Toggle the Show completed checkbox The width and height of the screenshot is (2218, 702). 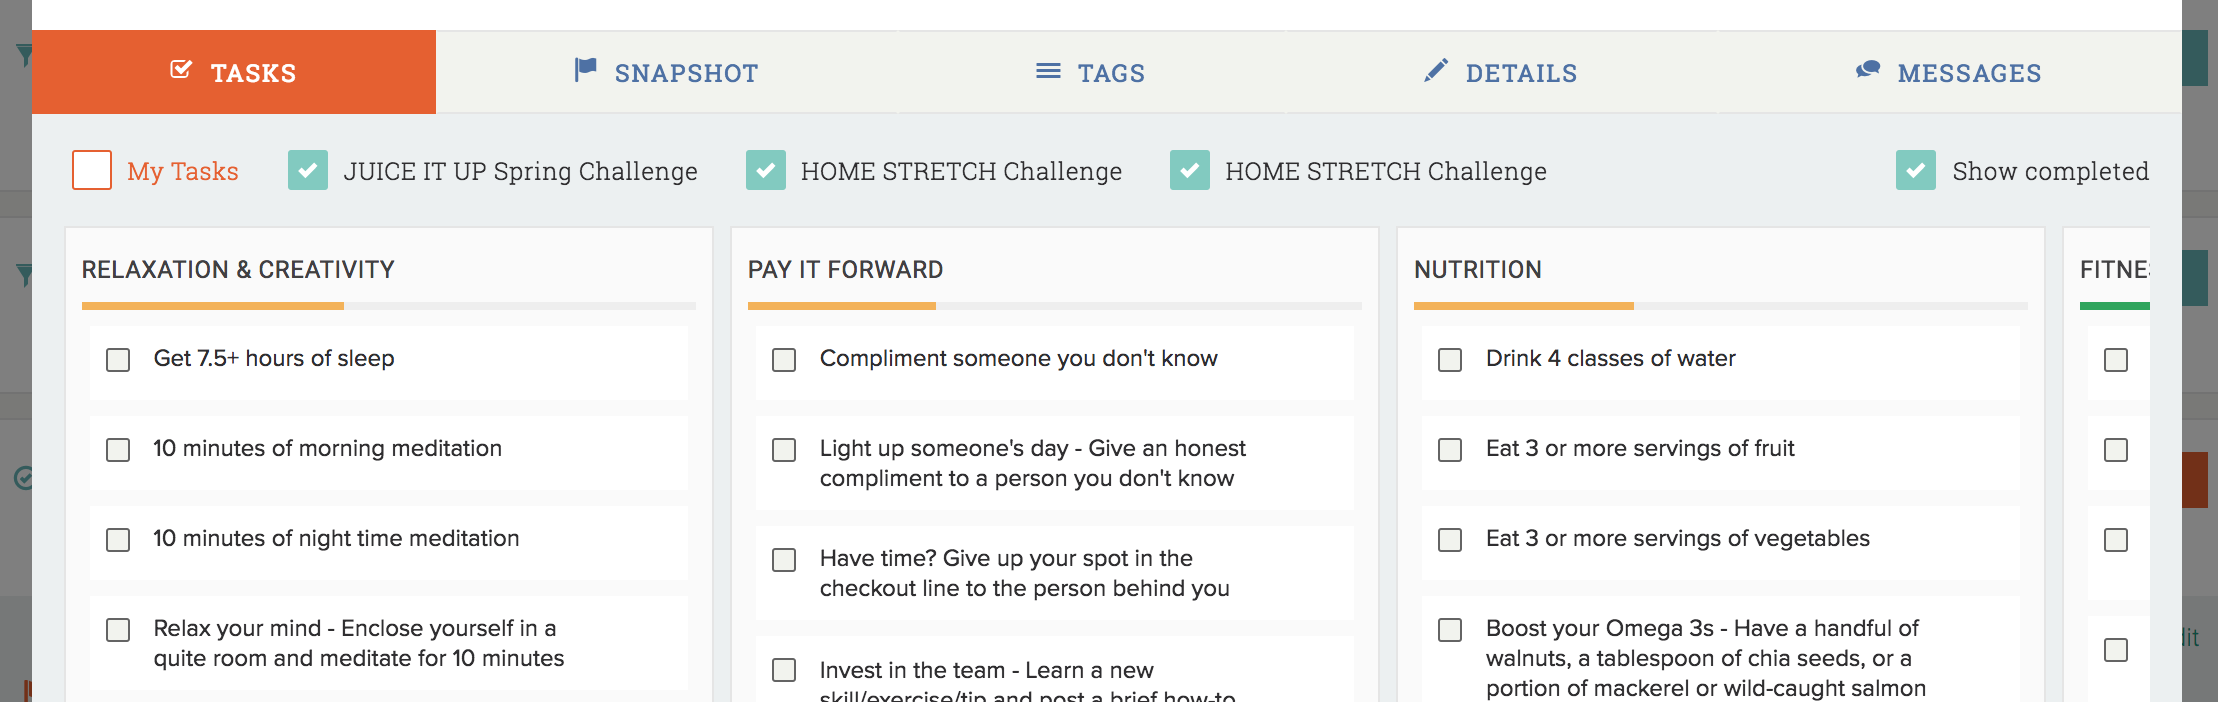click(x=1915, y=170)
